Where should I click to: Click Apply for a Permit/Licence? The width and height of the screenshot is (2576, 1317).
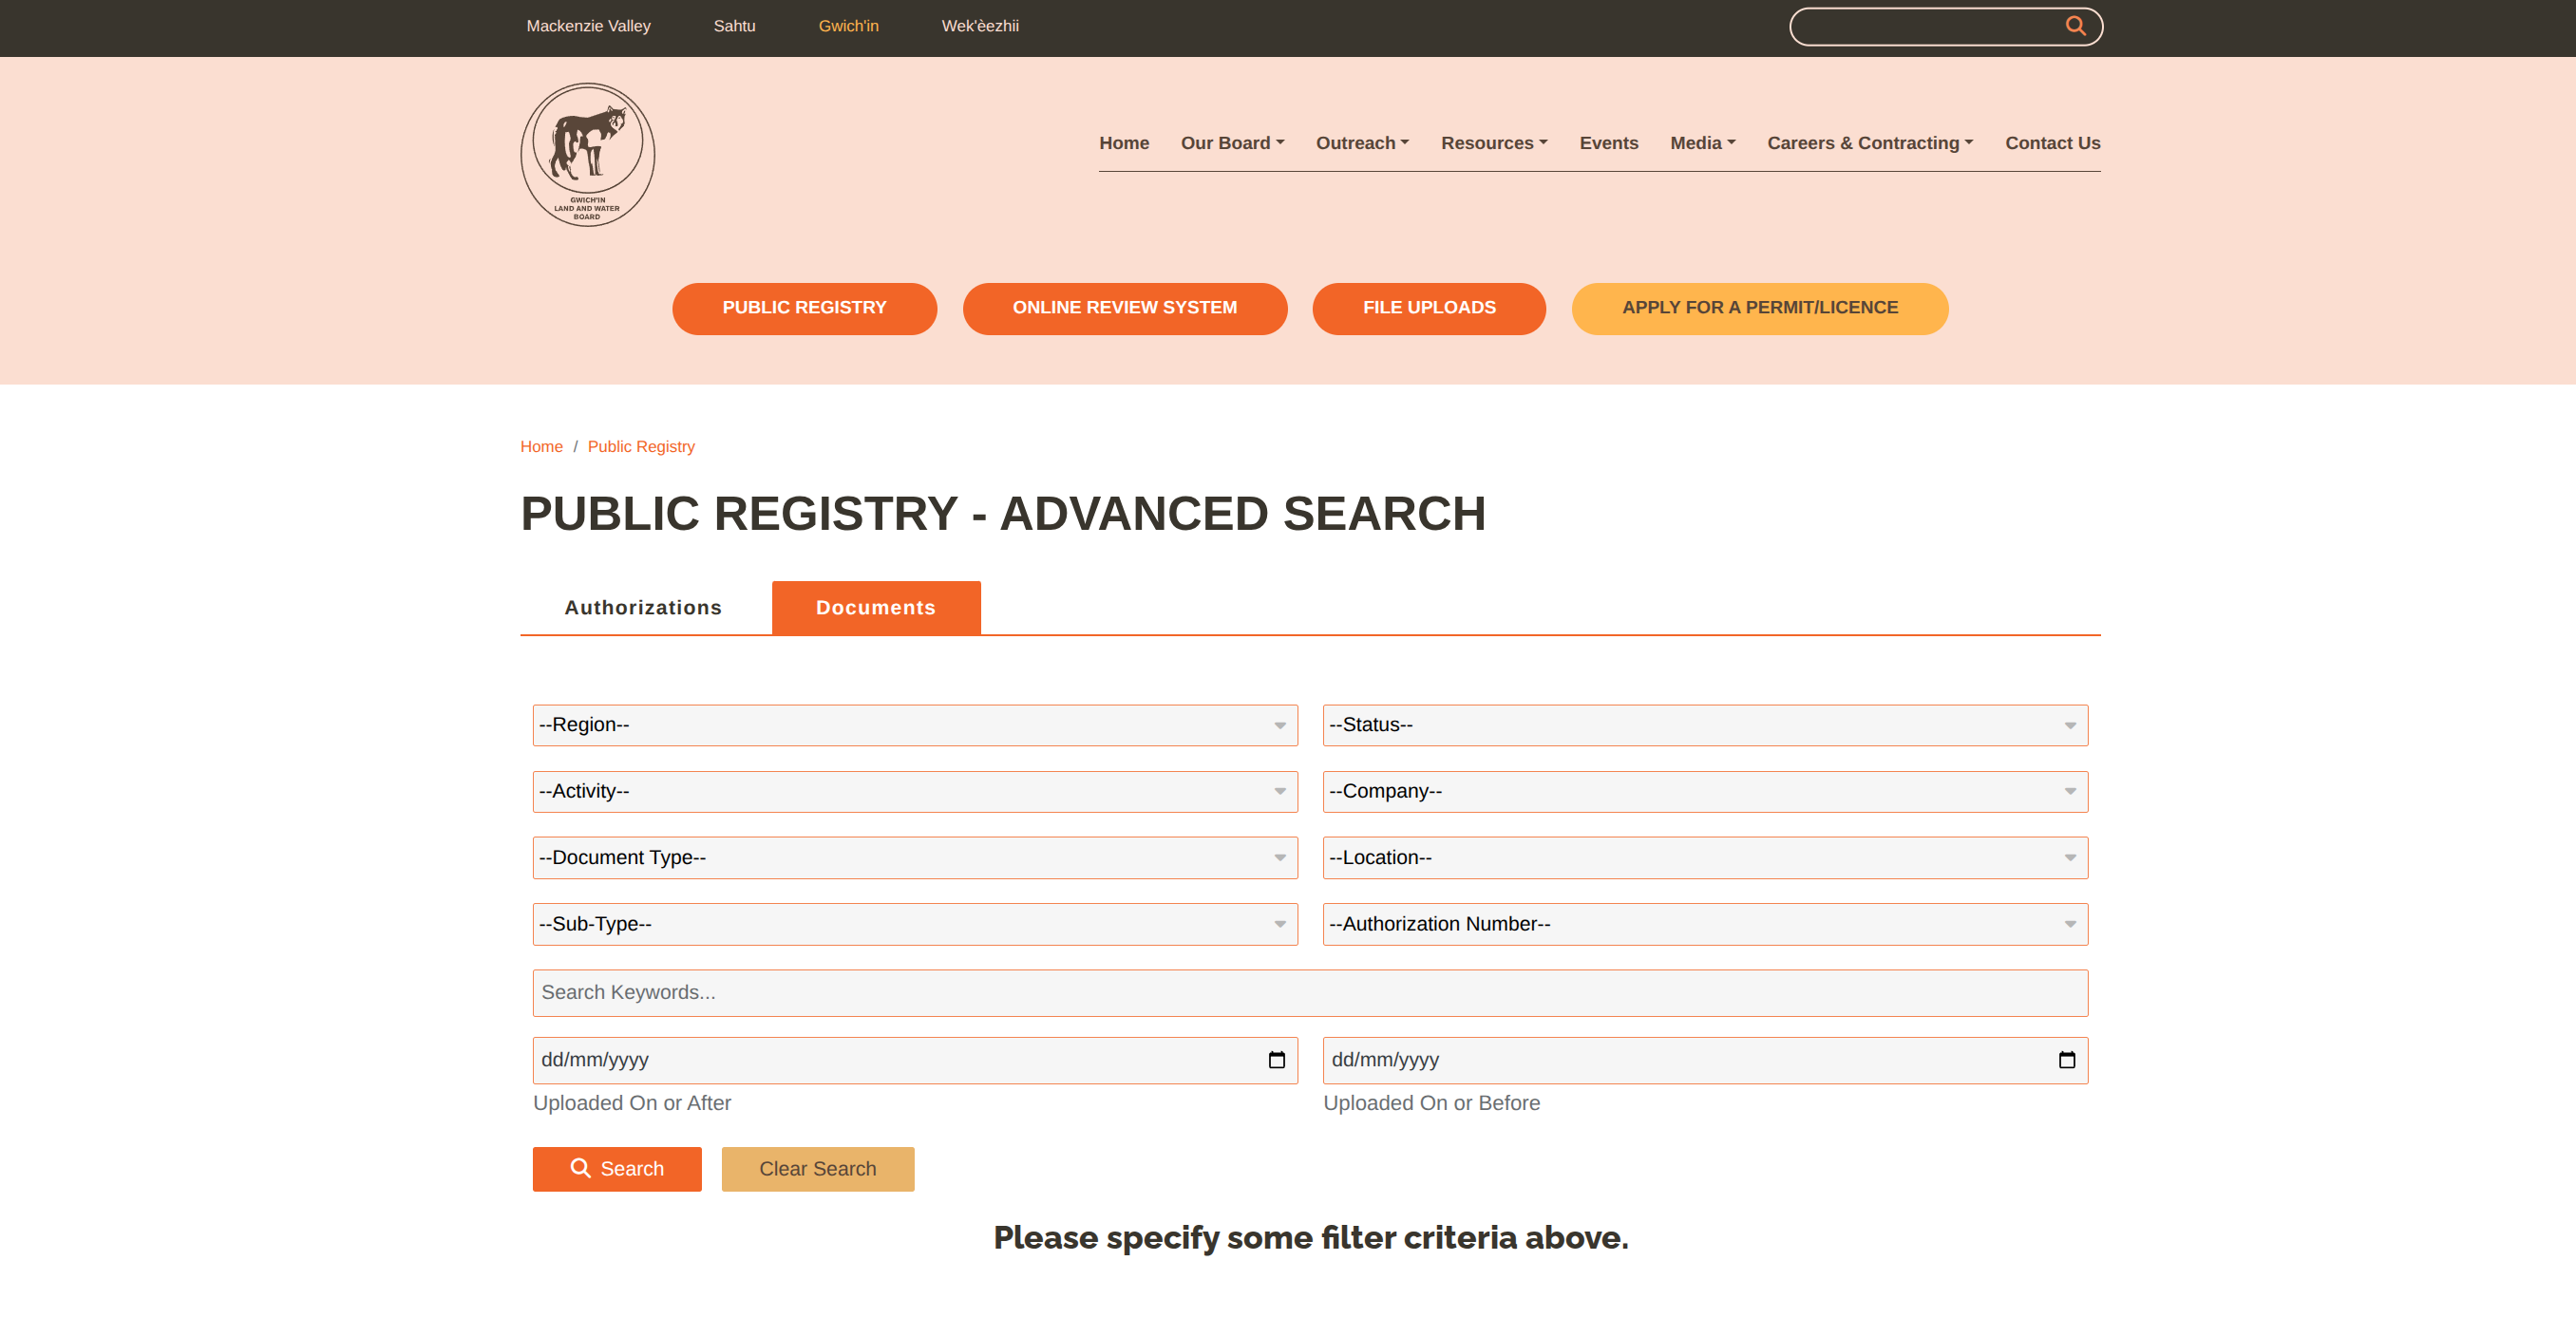point(1759,309)
